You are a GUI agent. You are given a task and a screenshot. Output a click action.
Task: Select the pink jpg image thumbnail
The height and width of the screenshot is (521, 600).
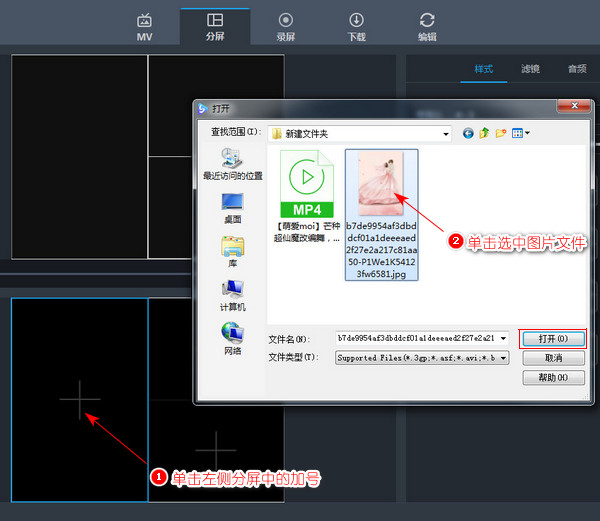381,184
